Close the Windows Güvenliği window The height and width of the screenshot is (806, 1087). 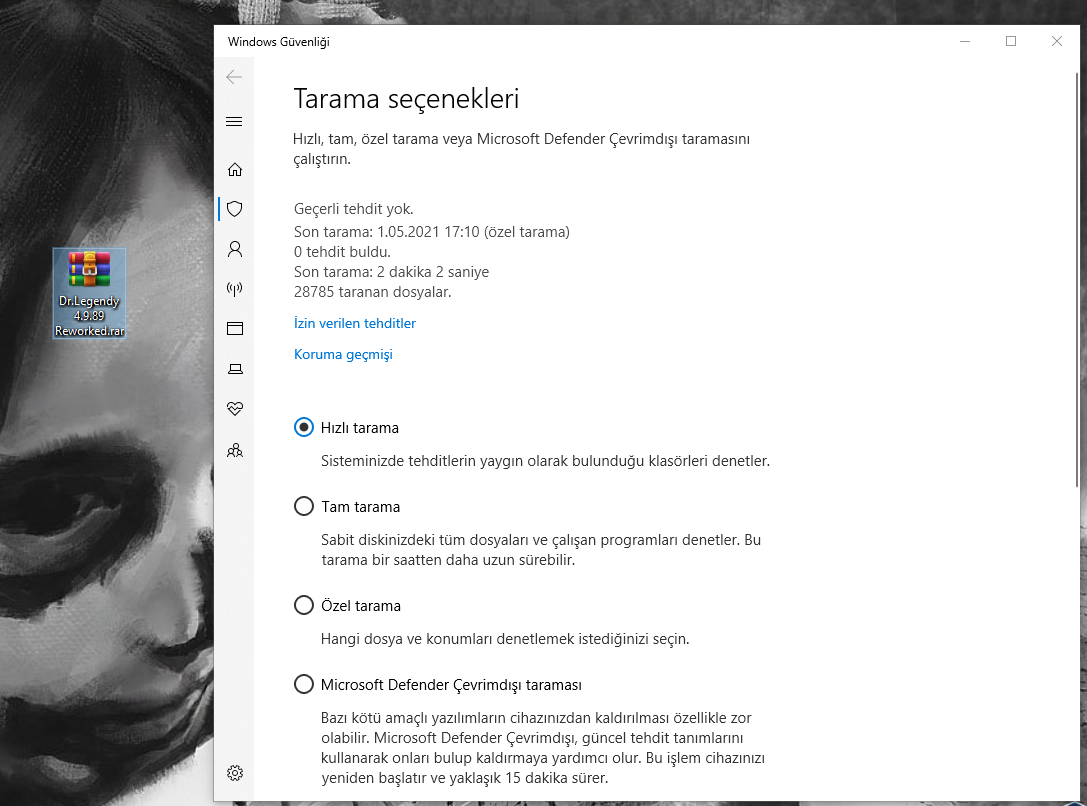point(1056,42)
